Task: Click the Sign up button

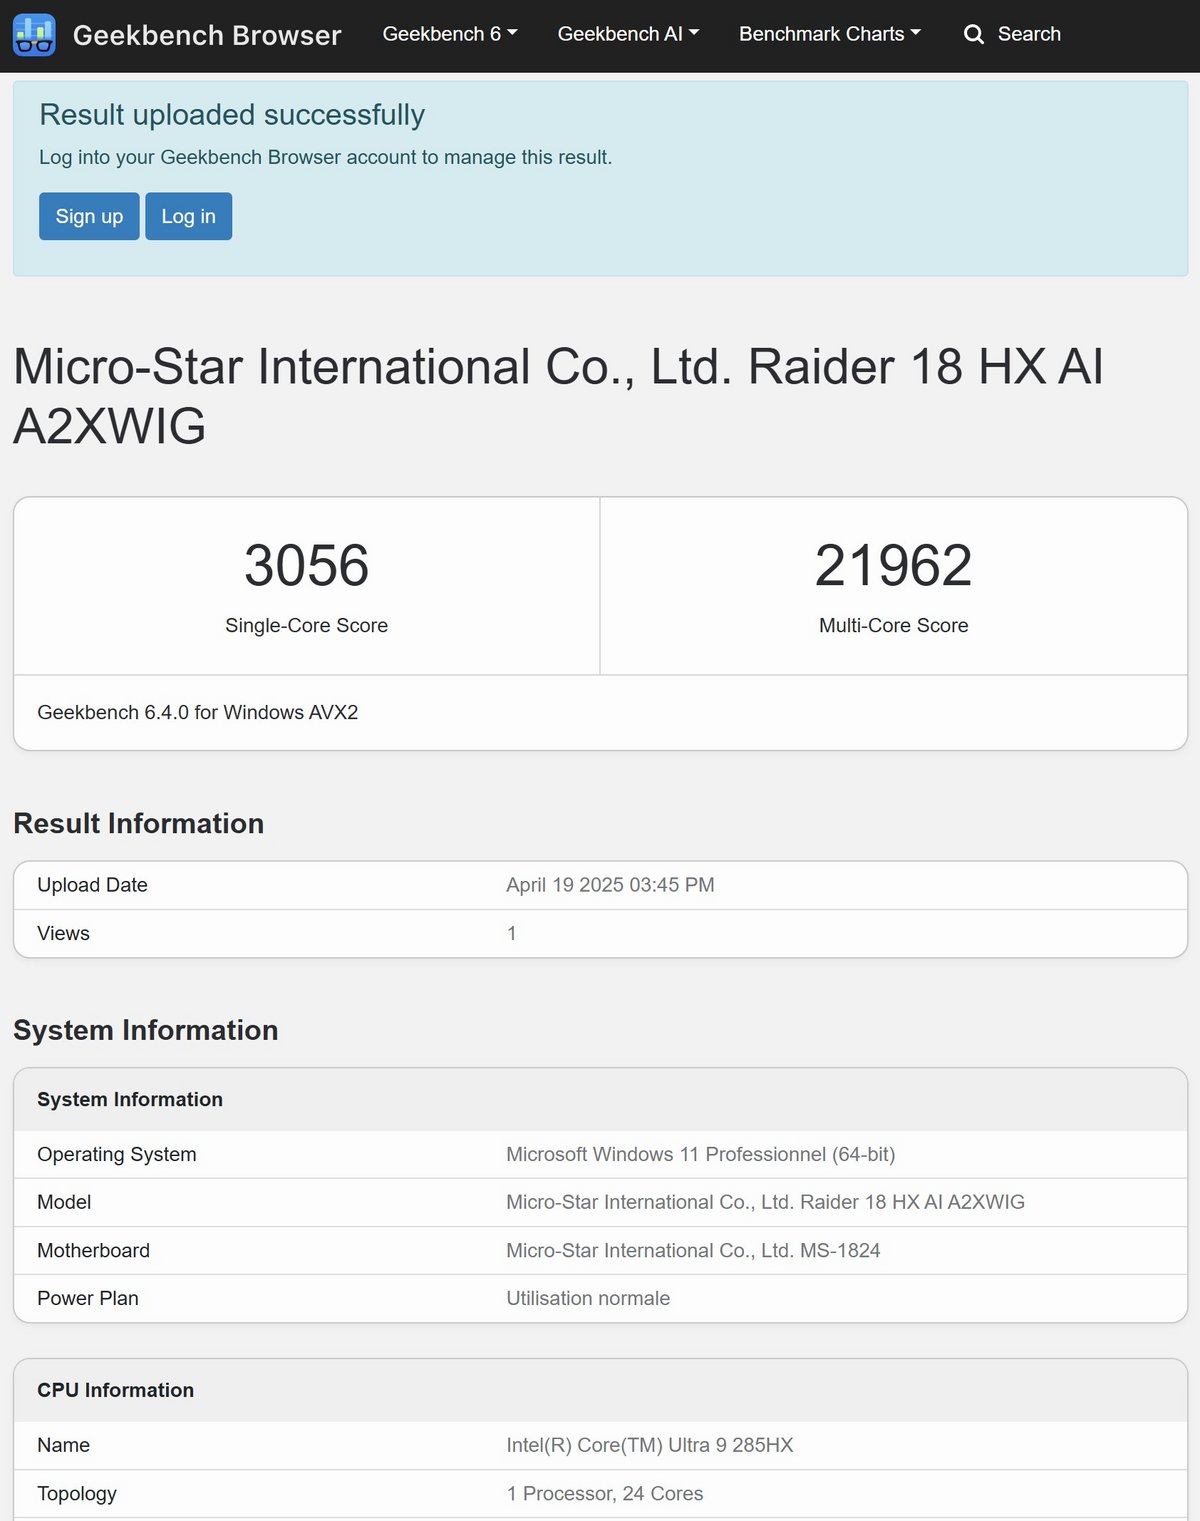Action: (x=89, y=216)
